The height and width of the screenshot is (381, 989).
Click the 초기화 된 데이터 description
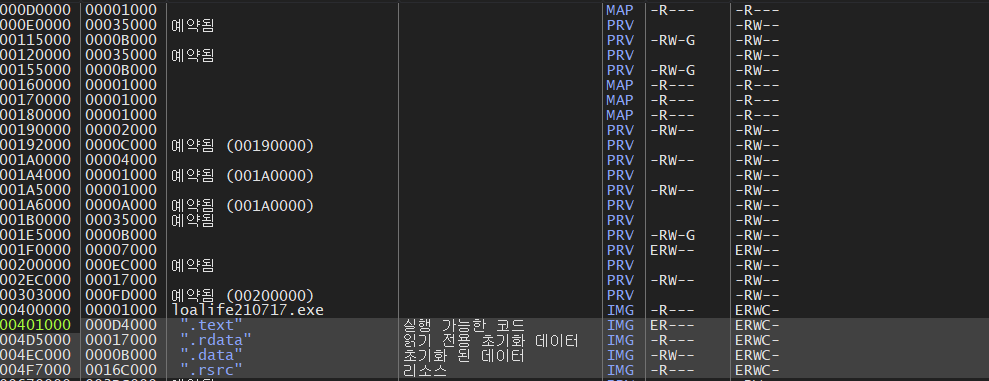[x=464, y=355]
